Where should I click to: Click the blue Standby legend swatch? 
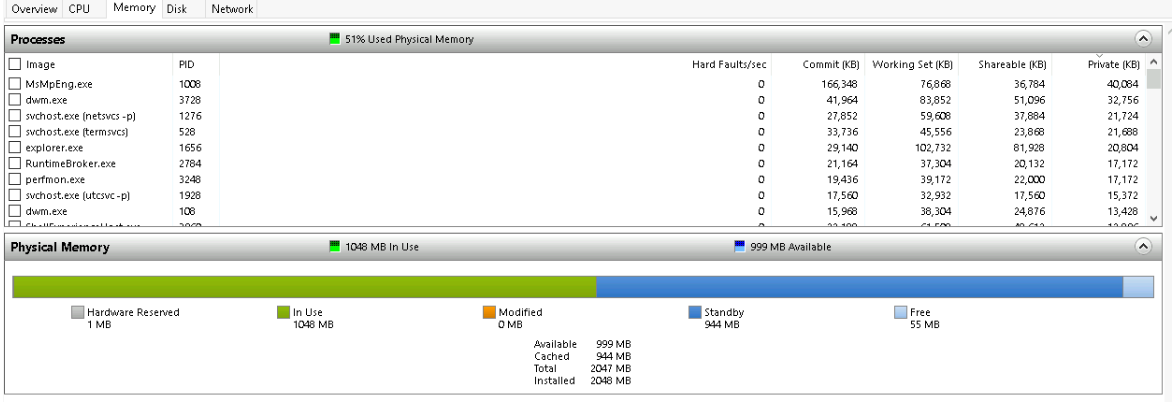(x=695, y=313)
